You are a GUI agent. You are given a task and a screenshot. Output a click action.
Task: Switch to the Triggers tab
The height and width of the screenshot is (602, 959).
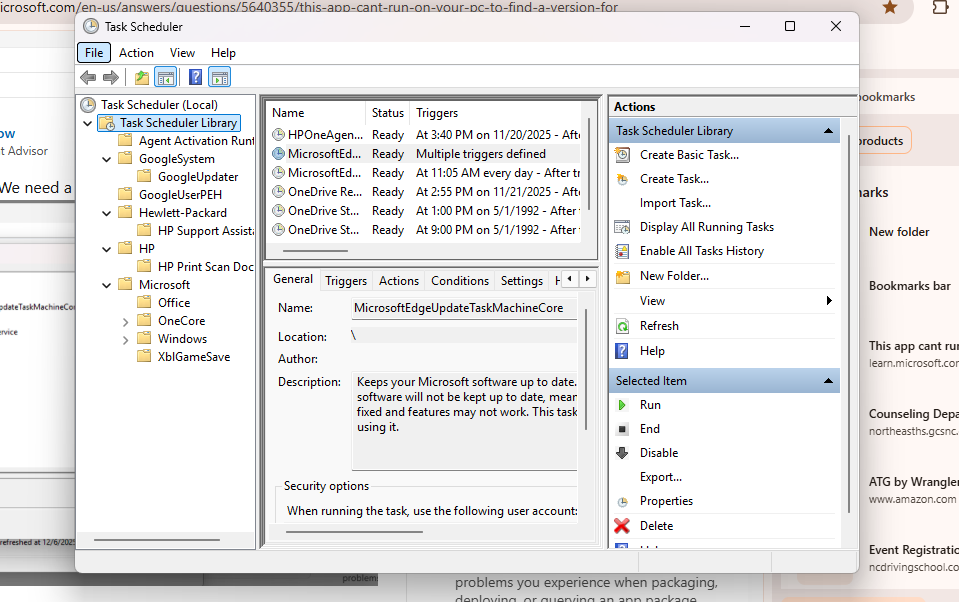[x=346, y=281]
